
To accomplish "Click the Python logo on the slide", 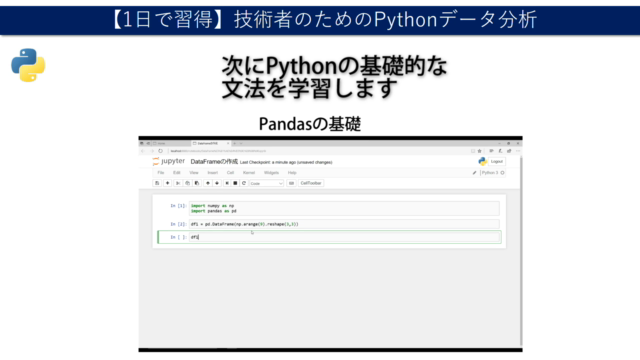I will point(28,65).
